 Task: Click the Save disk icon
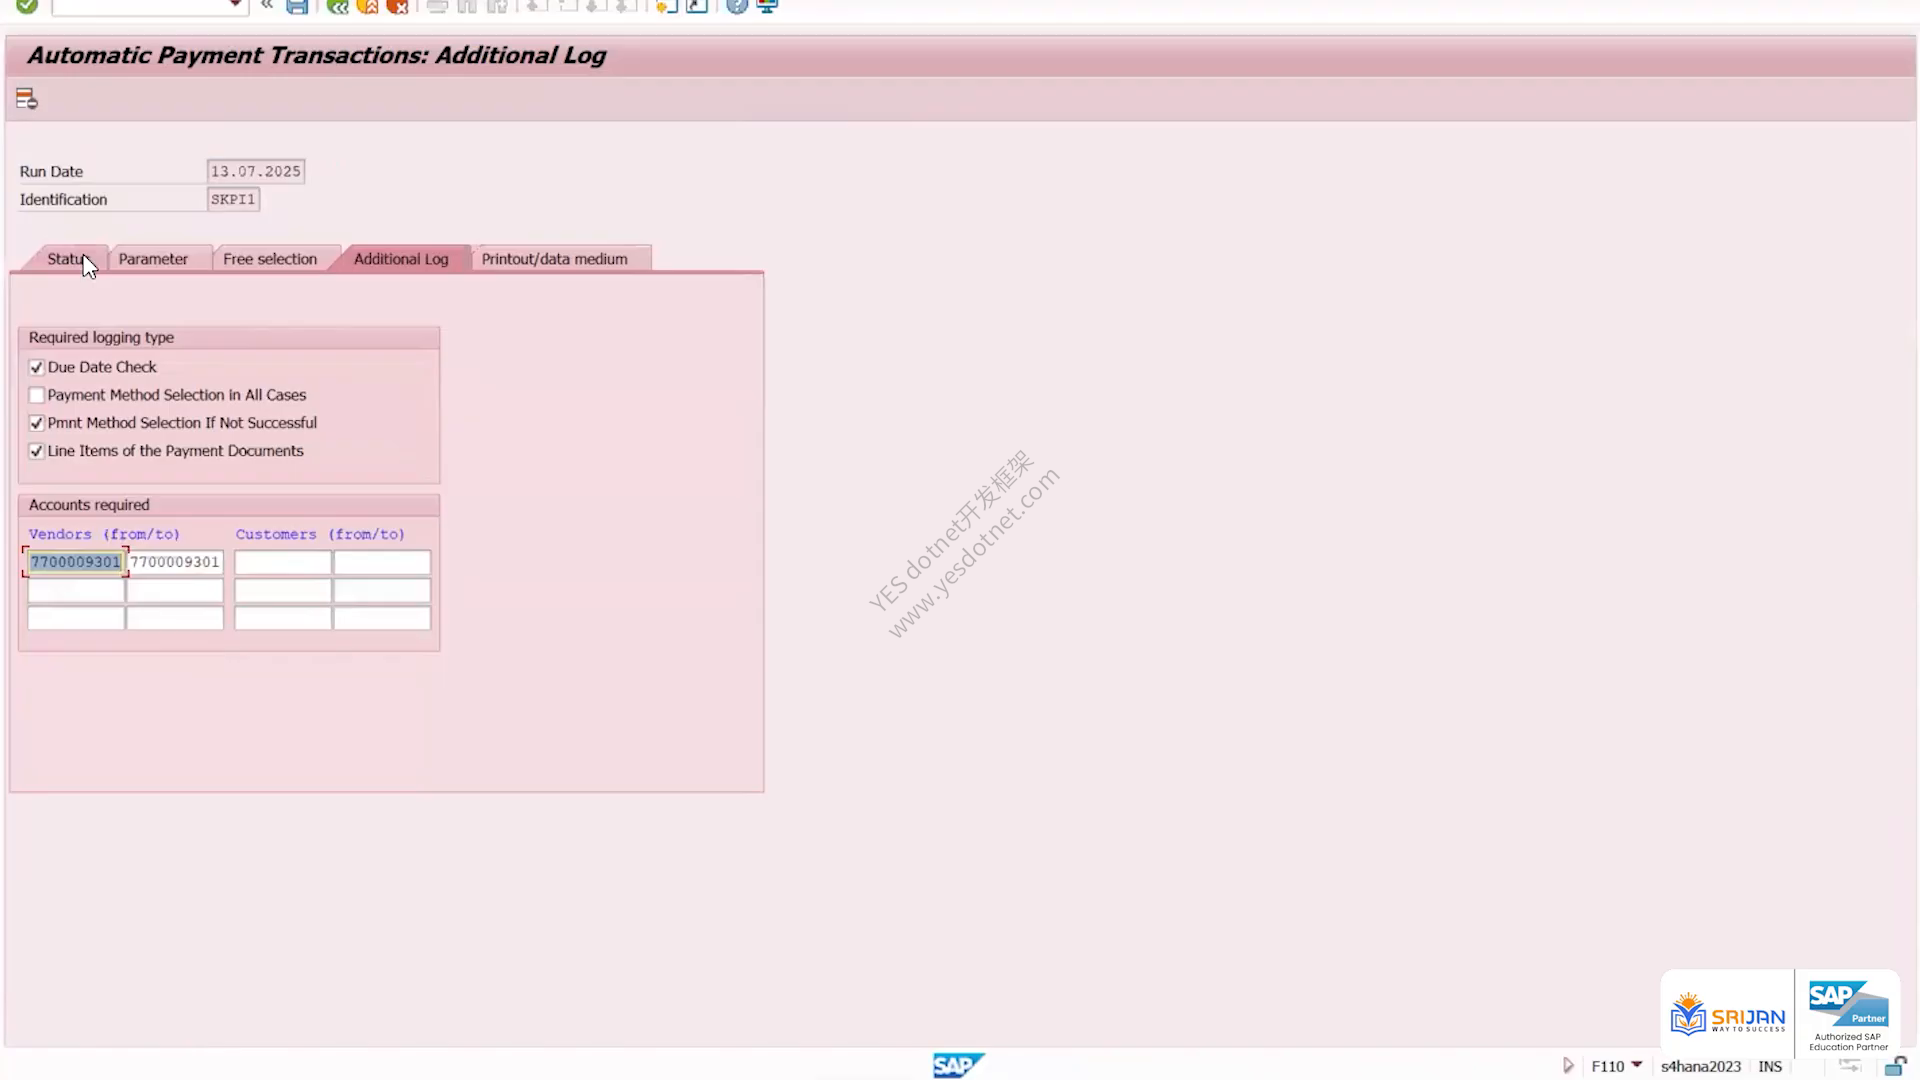click(x=297, y=6)
